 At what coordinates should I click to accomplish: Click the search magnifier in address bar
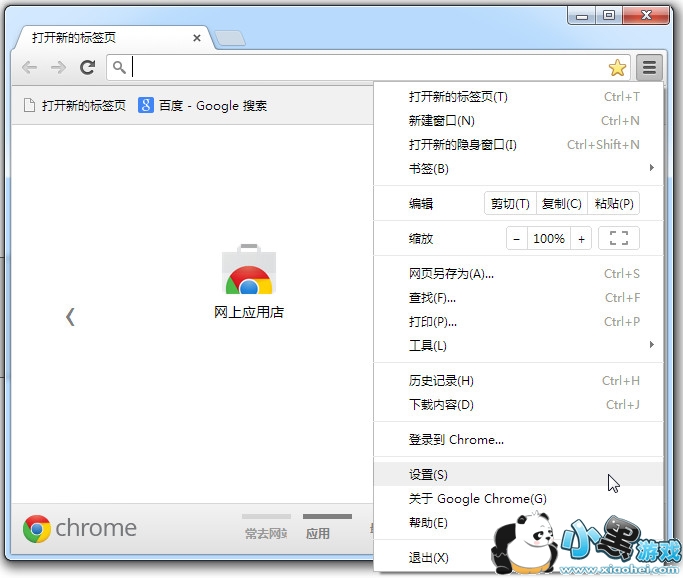tap(119, 67)
